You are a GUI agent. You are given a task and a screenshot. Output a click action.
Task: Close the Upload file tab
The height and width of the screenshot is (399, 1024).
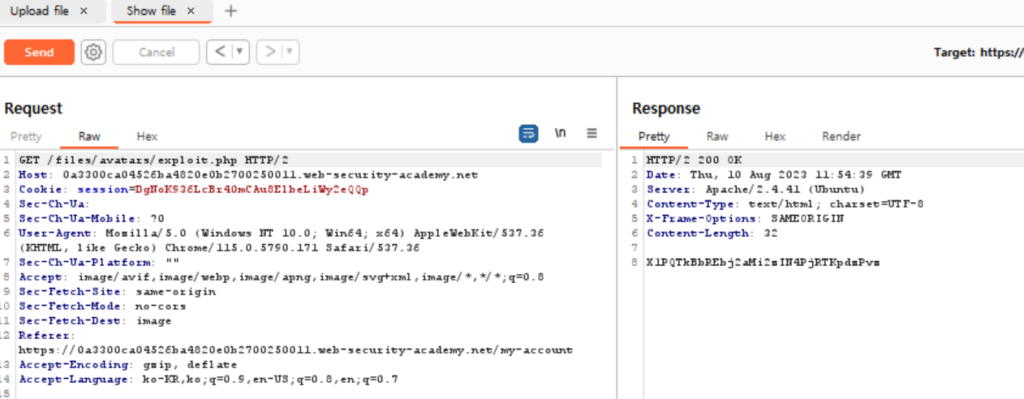(x=84, y=11)
